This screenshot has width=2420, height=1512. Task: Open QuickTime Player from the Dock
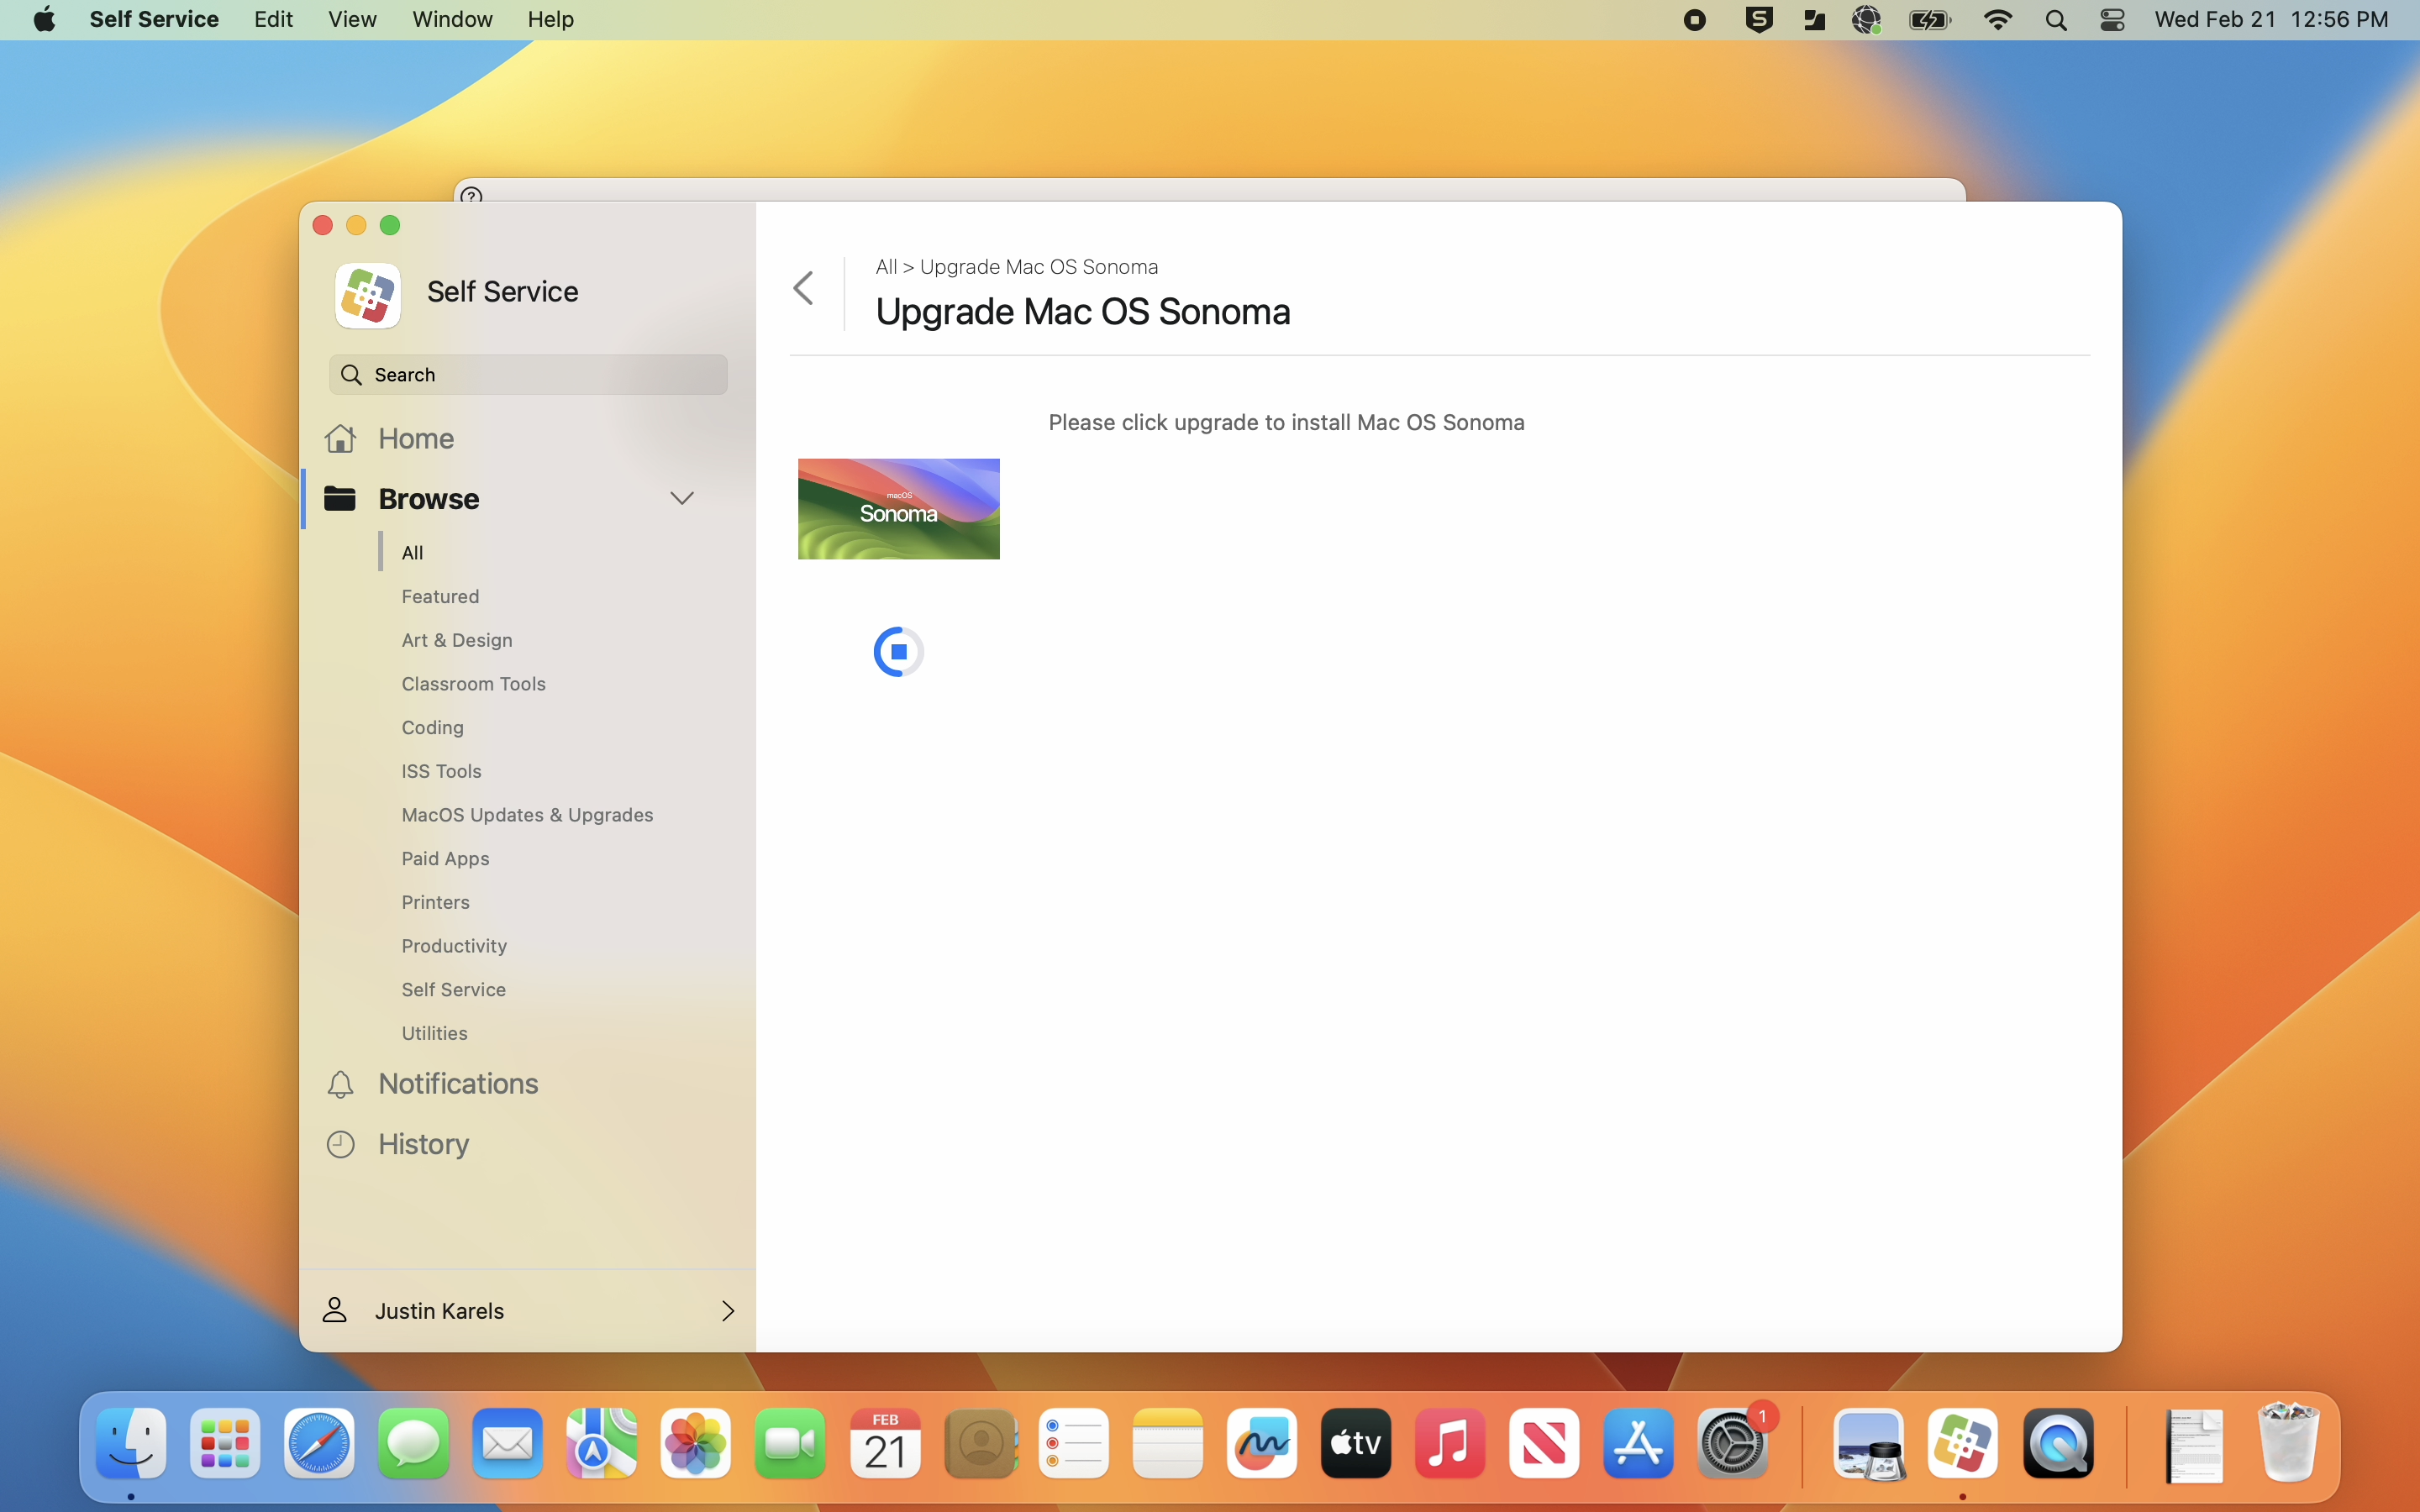(x=2058, y=1443)
